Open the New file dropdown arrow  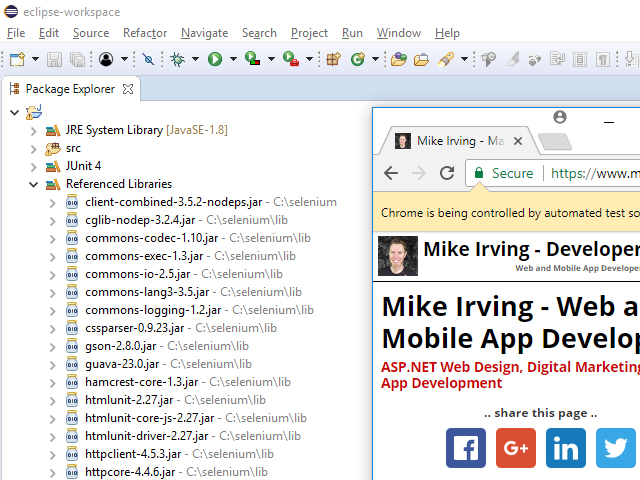[x=36, y=59]
